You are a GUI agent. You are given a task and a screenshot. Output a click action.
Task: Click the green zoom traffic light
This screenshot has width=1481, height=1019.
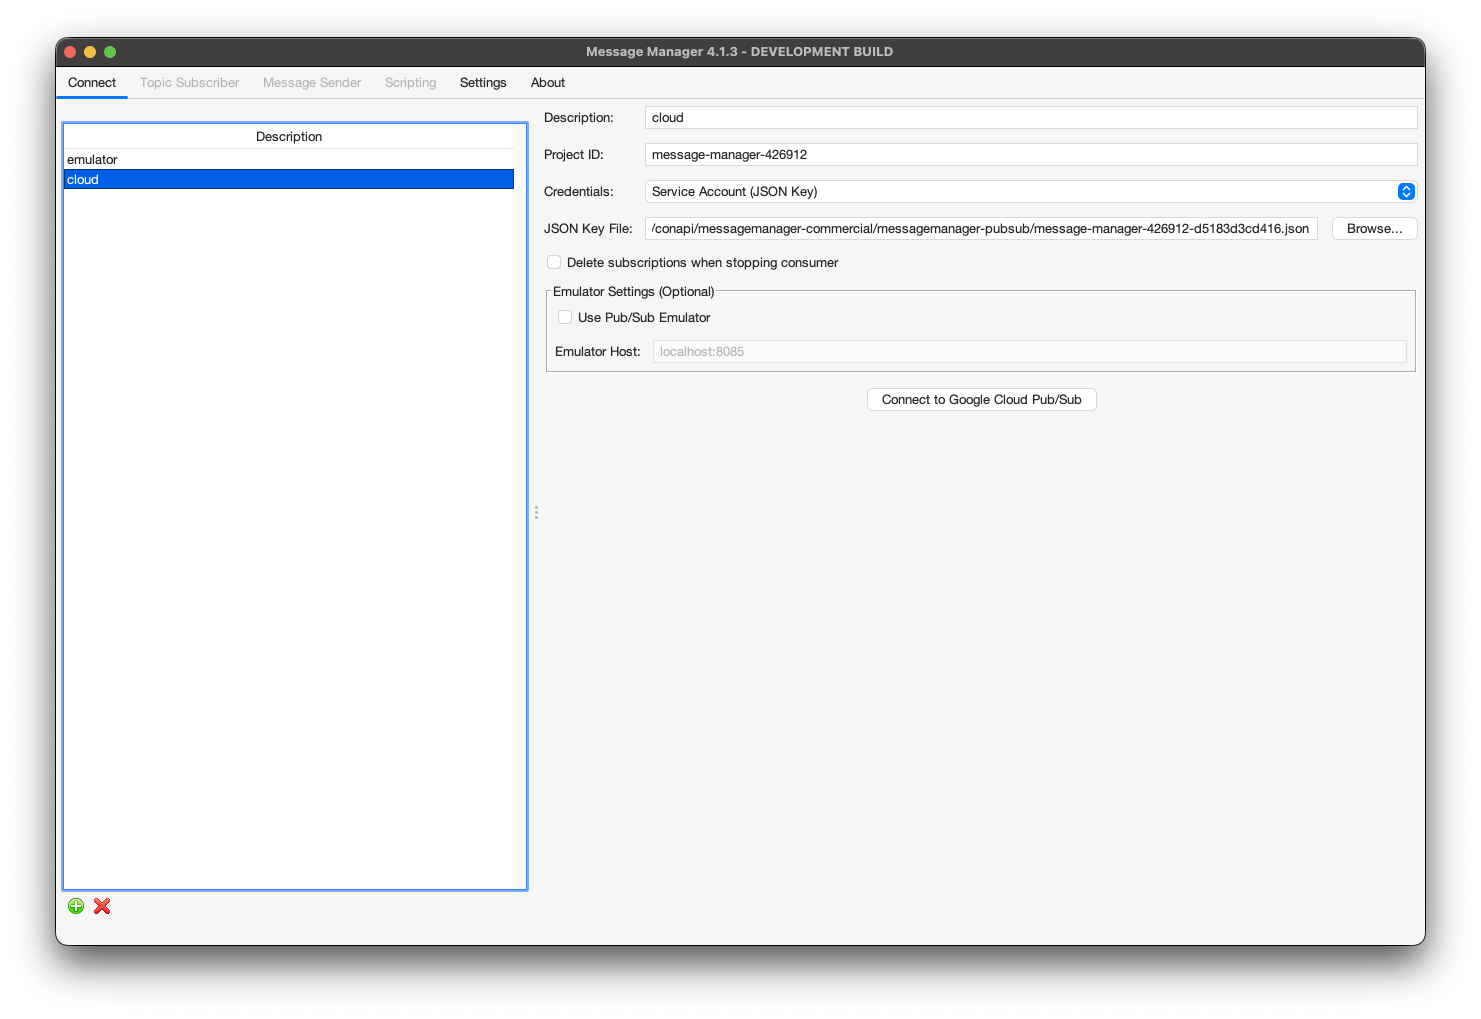pos(110,51)
